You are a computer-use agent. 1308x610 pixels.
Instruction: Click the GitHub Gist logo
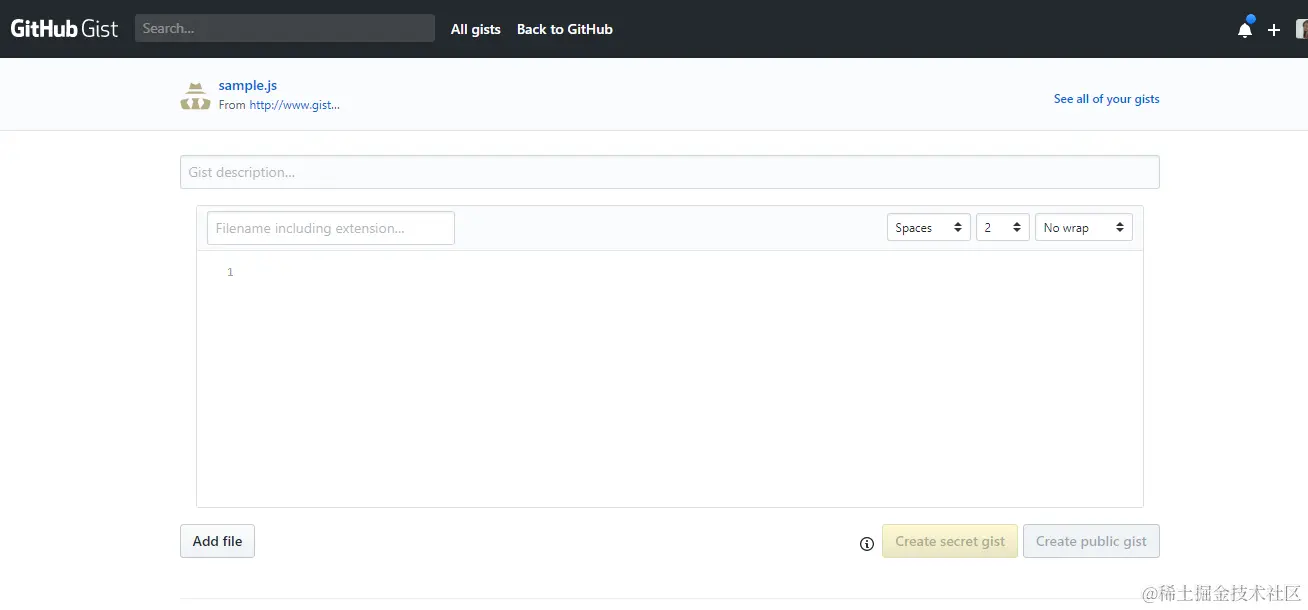point(63,28)
